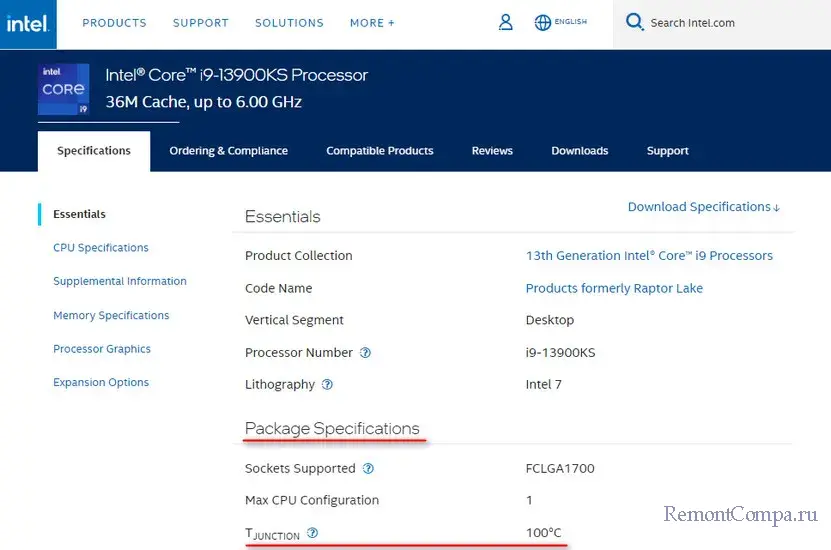Open help icon next to Processor Number
Screen dimensions: 831x550
pos(365,353)
